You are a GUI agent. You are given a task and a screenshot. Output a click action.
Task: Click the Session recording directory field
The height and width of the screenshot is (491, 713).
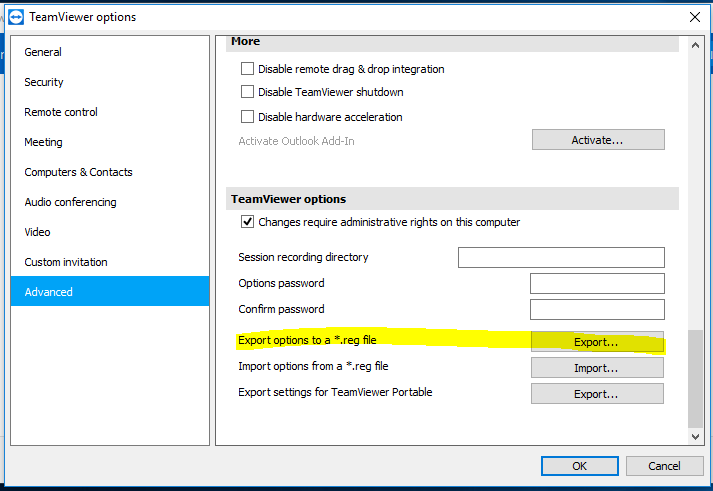tap(561, 258)
